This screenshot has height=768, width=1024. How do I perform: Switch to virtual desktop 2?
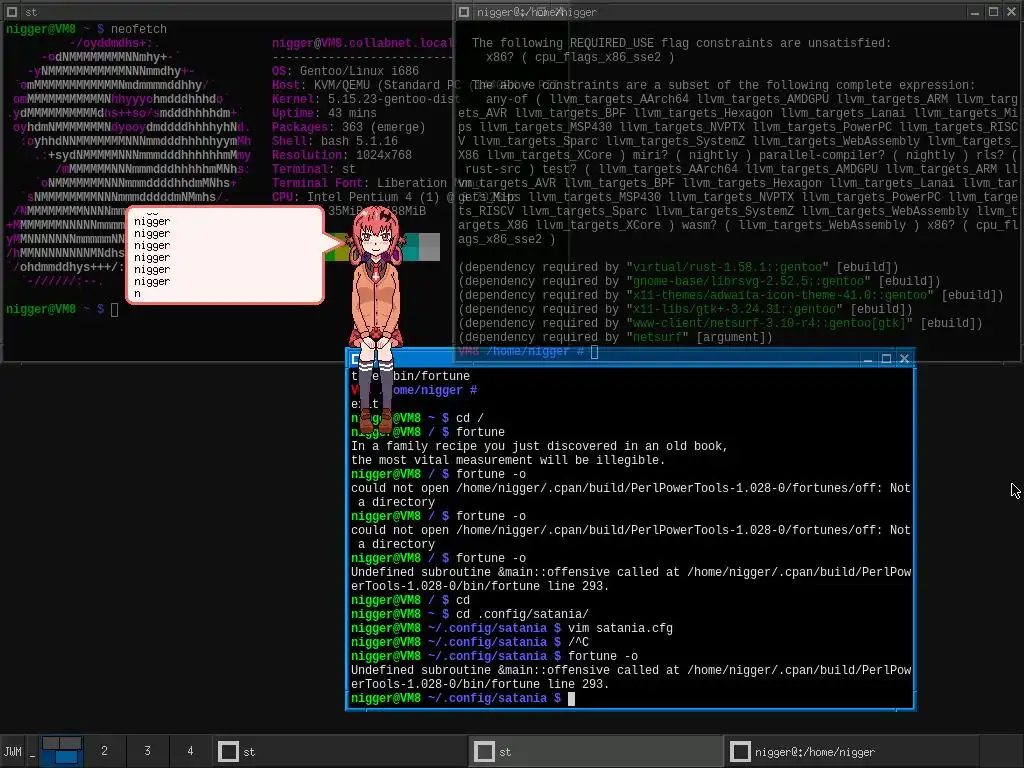coord(104,751)
